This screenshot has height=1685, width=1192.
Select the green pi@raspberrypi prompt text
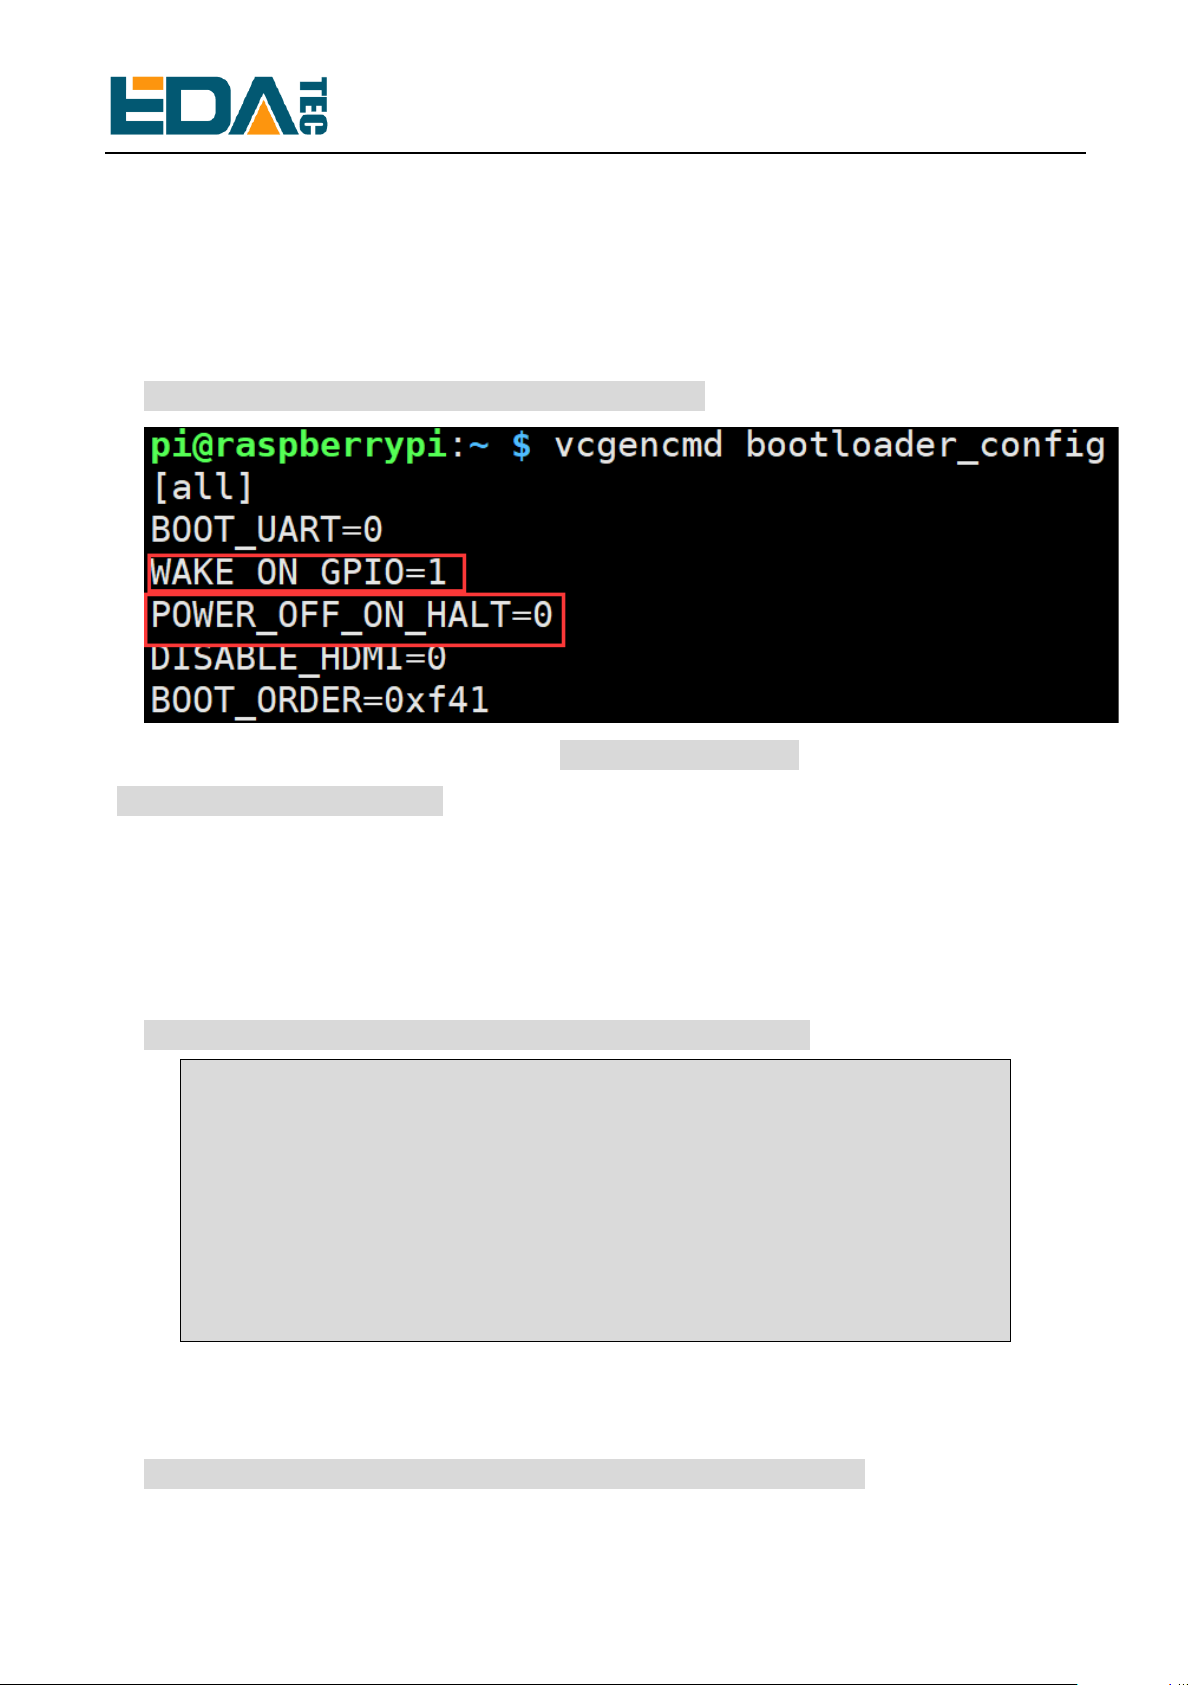pos(299,446)
